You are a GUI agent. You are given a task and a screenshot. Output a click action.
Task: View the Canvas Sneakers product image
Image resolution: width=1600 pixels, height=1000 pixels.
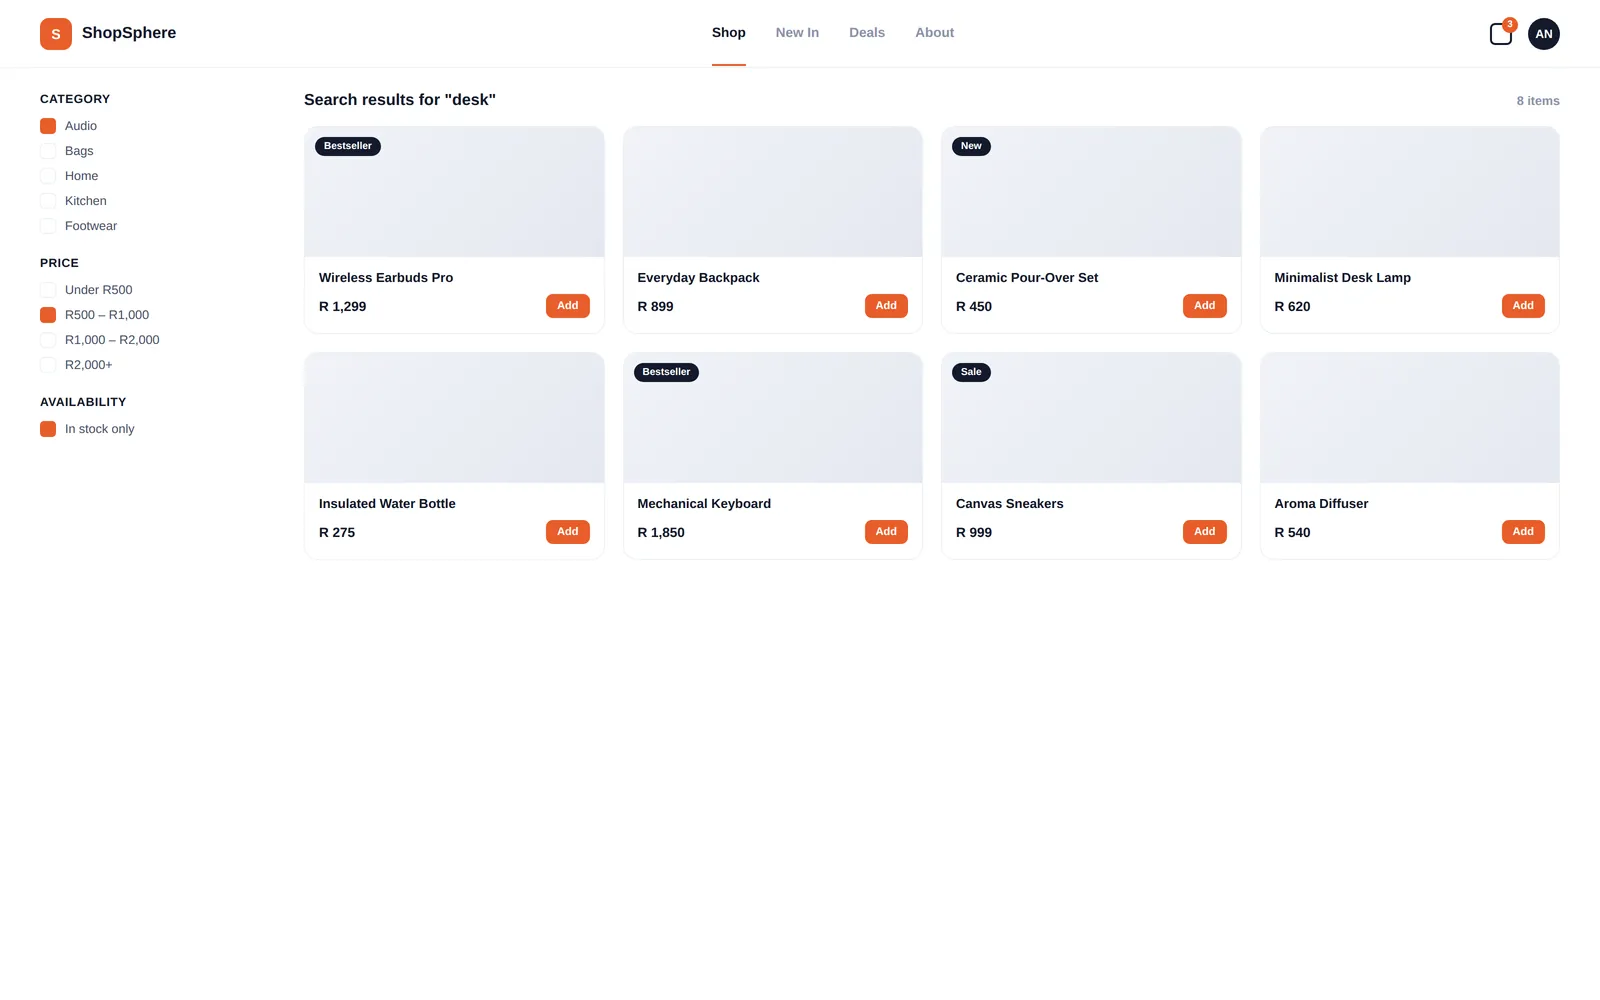pos(1091,418)
